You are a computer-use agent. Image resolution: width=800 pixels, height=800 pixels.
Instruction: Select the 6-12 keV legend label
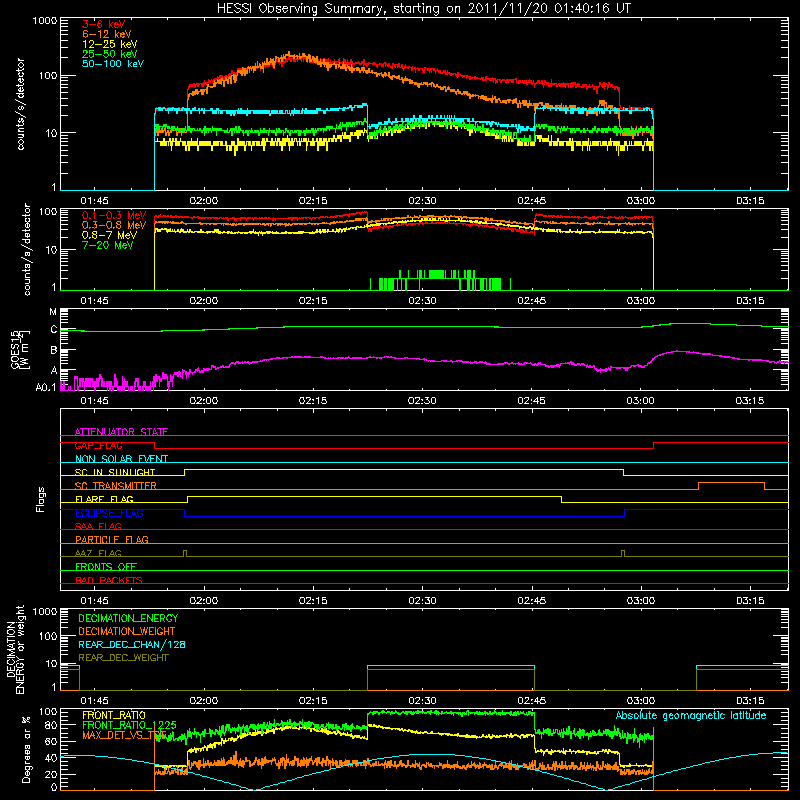click(x=107, y=34)
